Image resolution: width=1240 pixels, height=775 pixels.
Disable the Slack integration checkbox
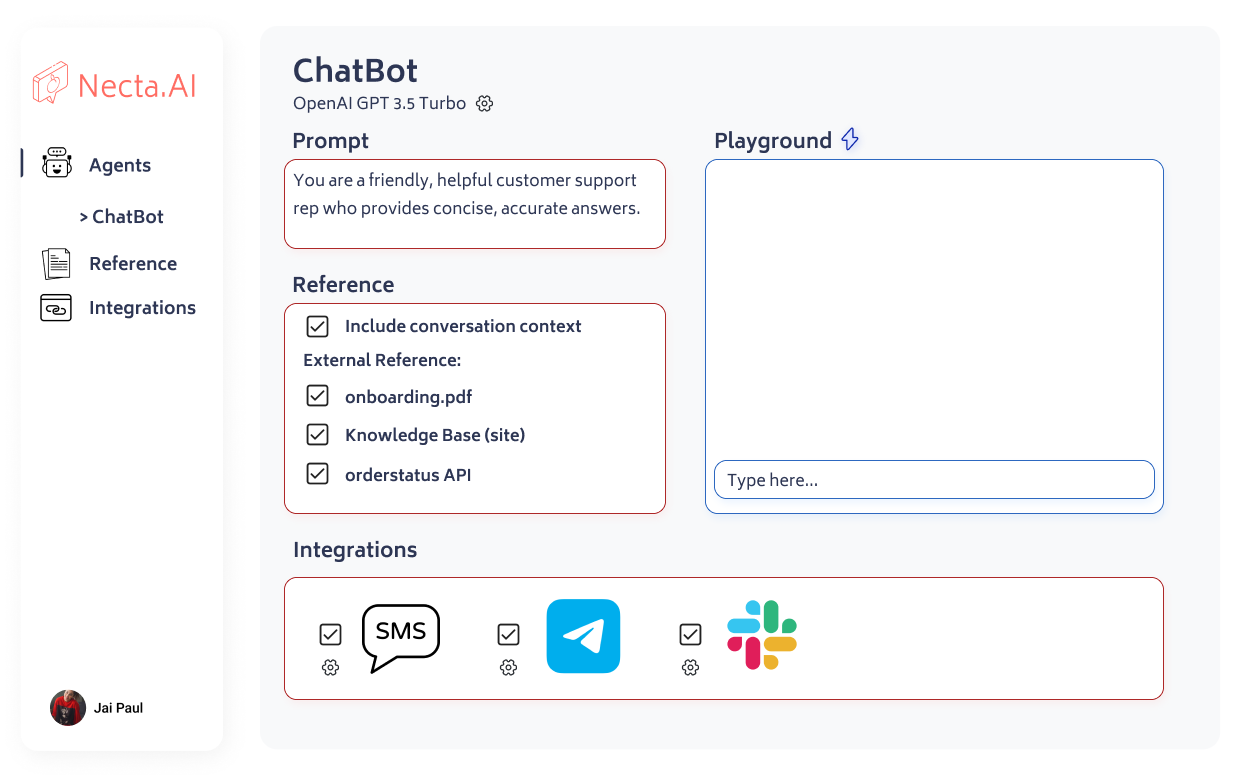pos(690,635)
